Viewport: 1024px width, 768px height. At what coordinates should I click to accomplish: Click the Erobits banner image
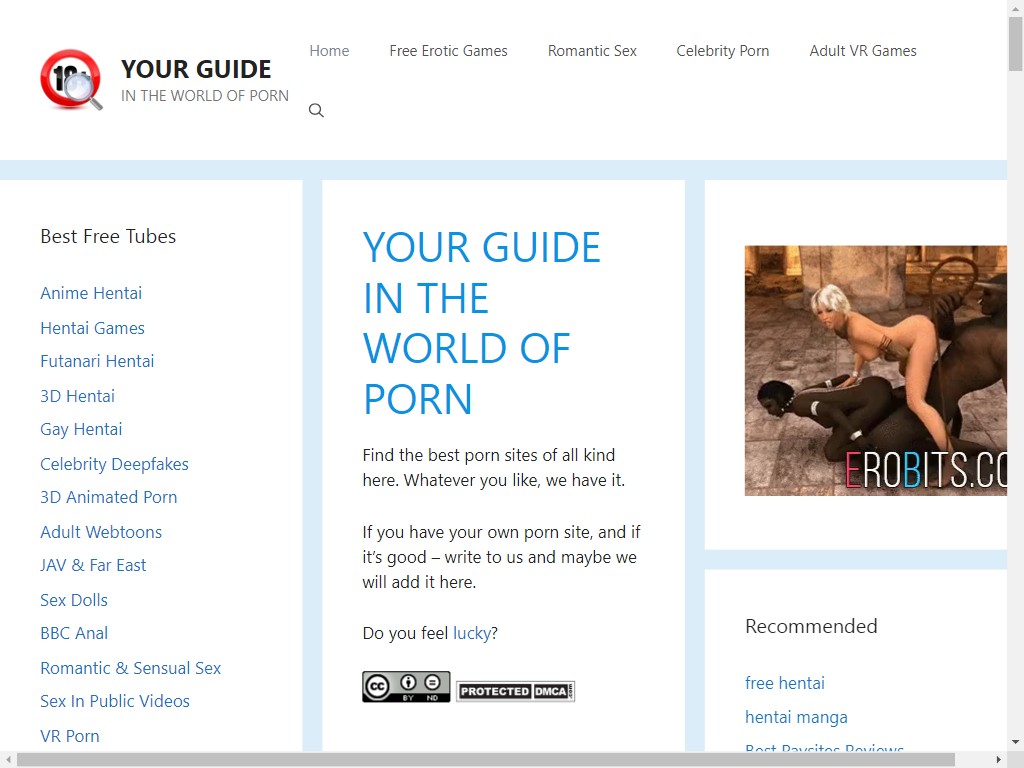coord(876,370)
